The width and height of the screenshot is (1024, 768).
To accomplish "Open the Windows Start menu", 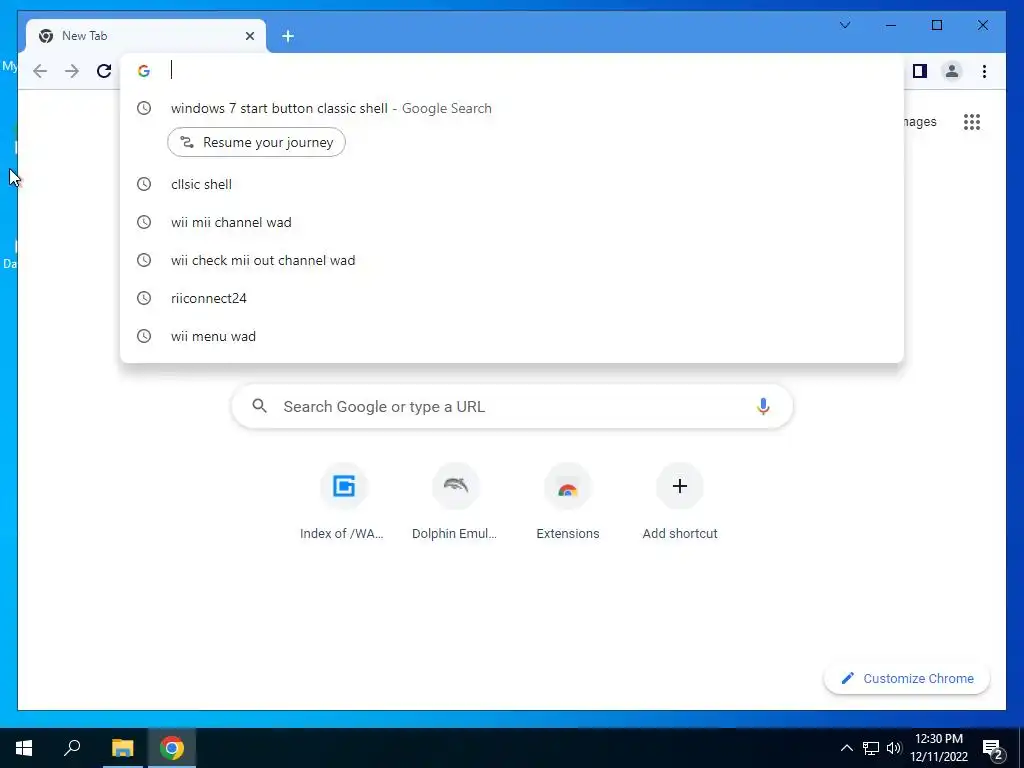I will tap(24, 748).
